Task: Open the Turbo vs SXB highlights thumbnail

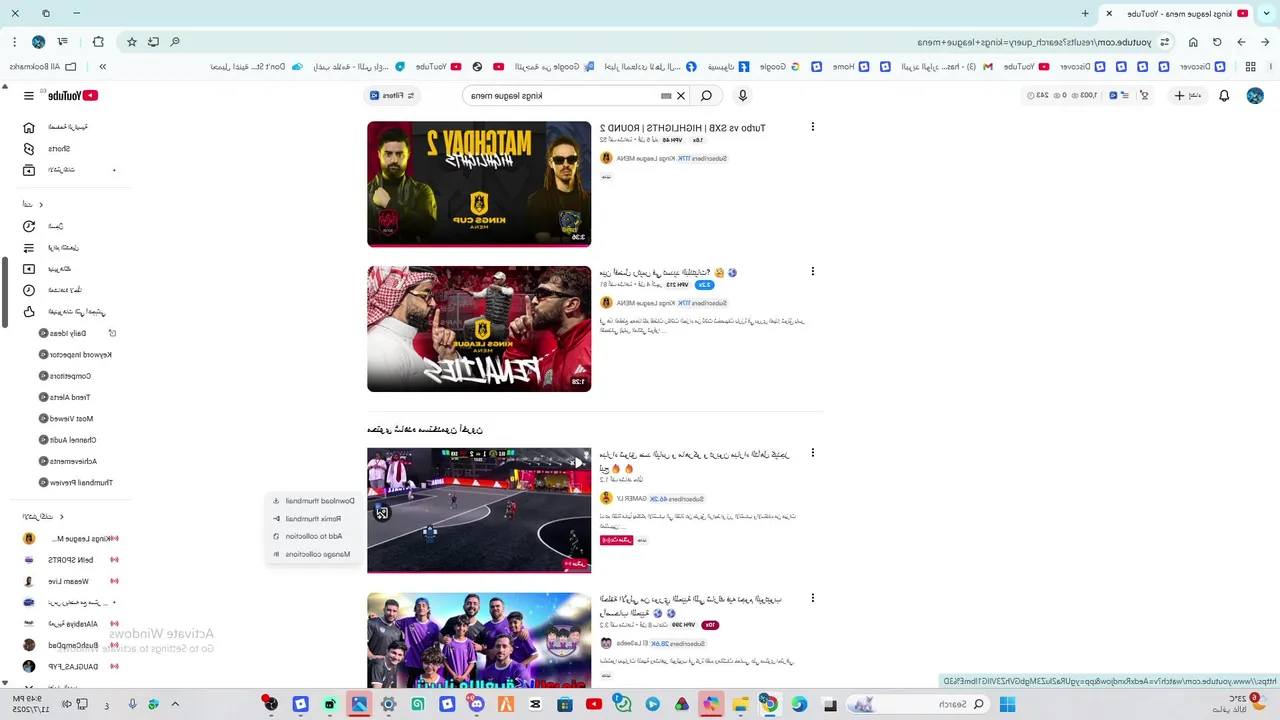Action: pyautogui.click(x=479, y=184)
